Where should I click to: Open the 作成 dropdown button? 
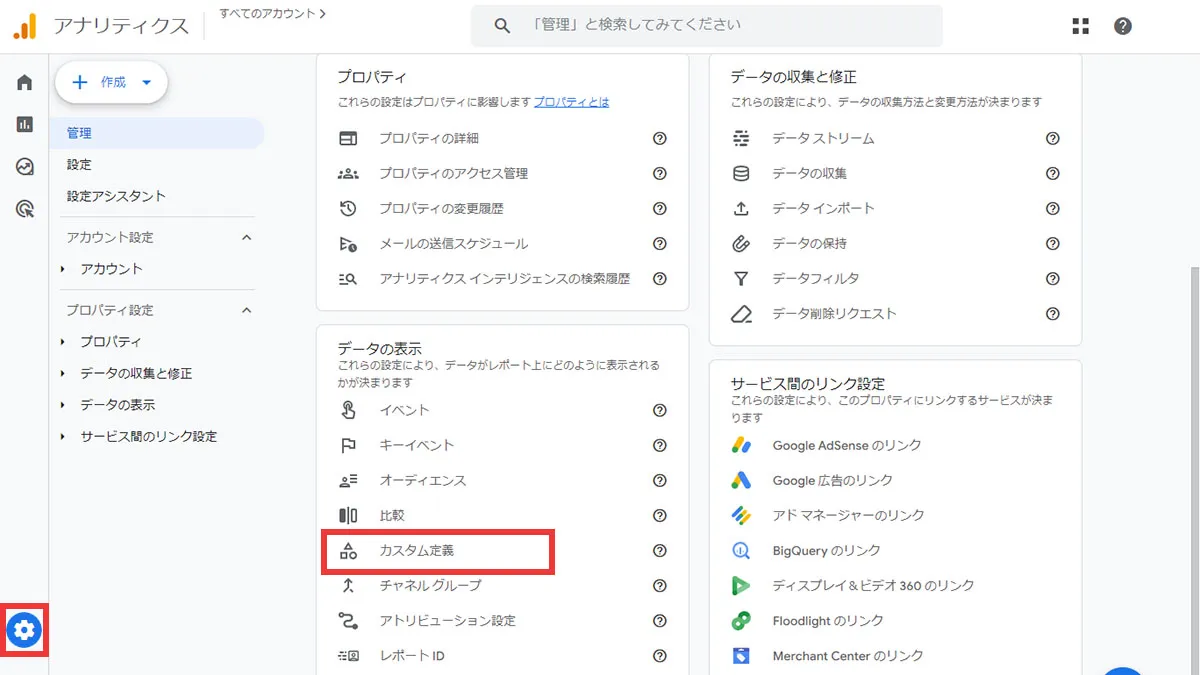111,83
